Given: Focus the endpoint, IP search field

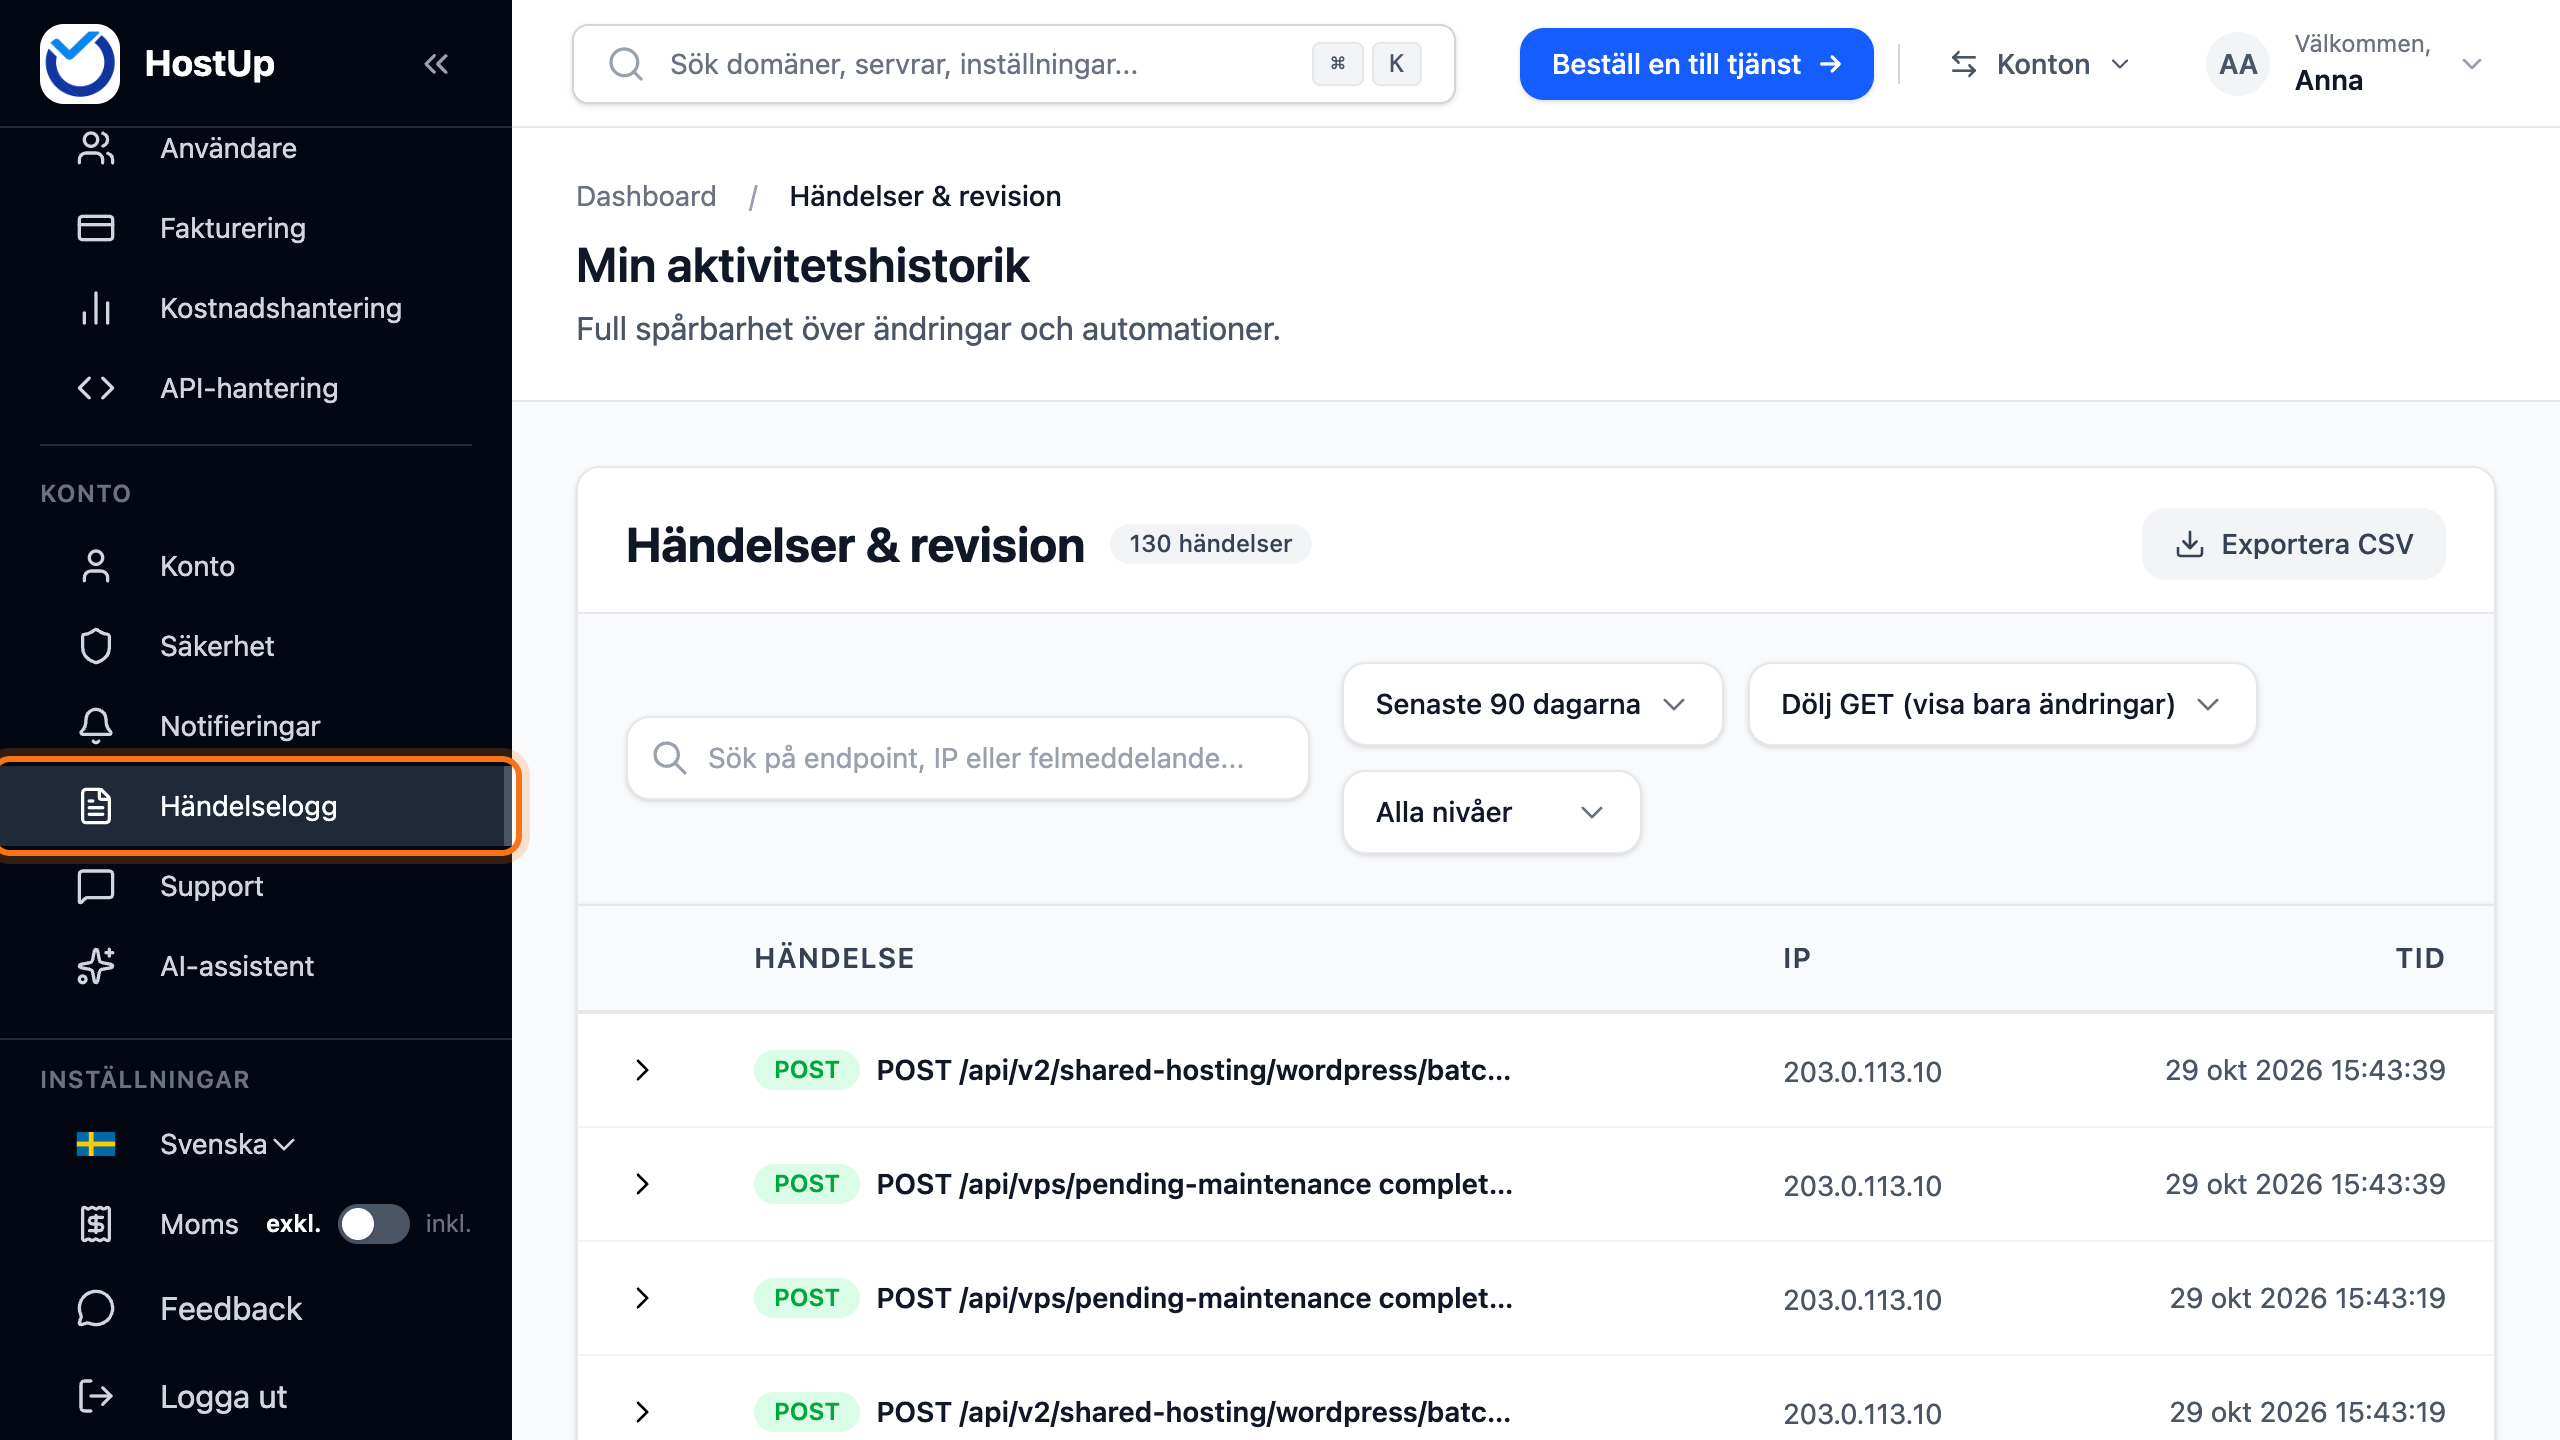Looking at the screenshot, I should (x=968, y=758).
